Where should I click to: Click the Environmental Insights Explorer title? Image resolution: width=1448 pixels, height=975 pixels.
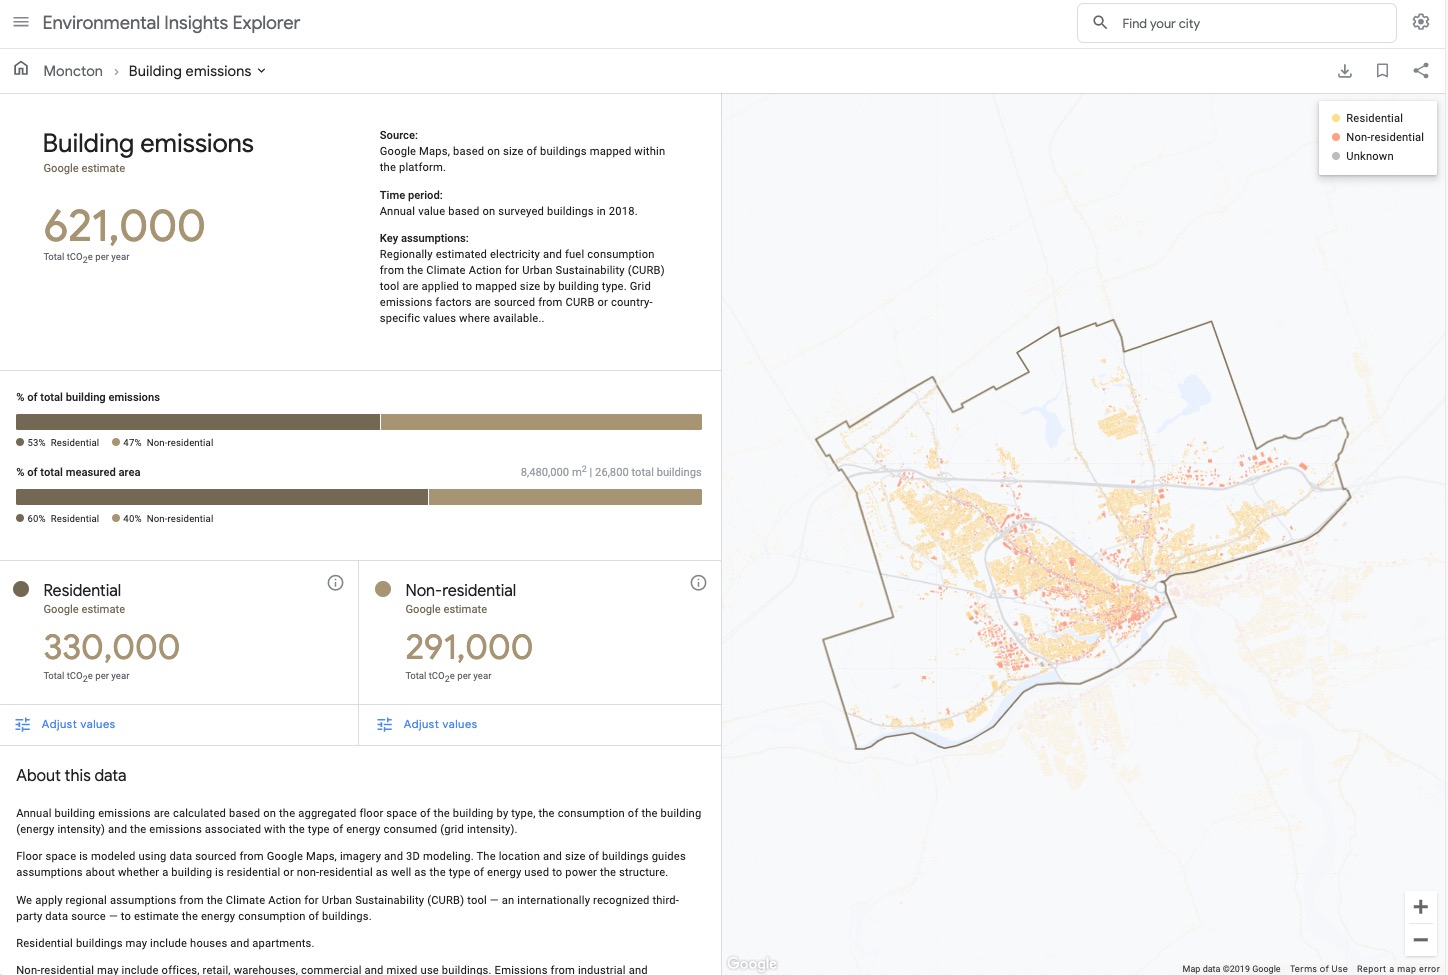171,23
